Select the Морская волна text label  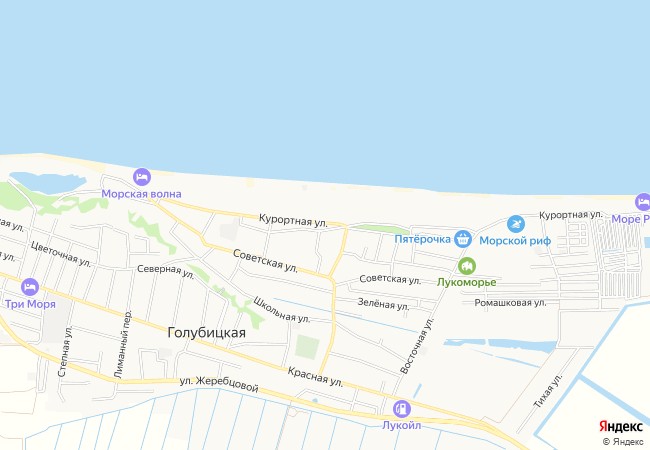tap(141, 194)
